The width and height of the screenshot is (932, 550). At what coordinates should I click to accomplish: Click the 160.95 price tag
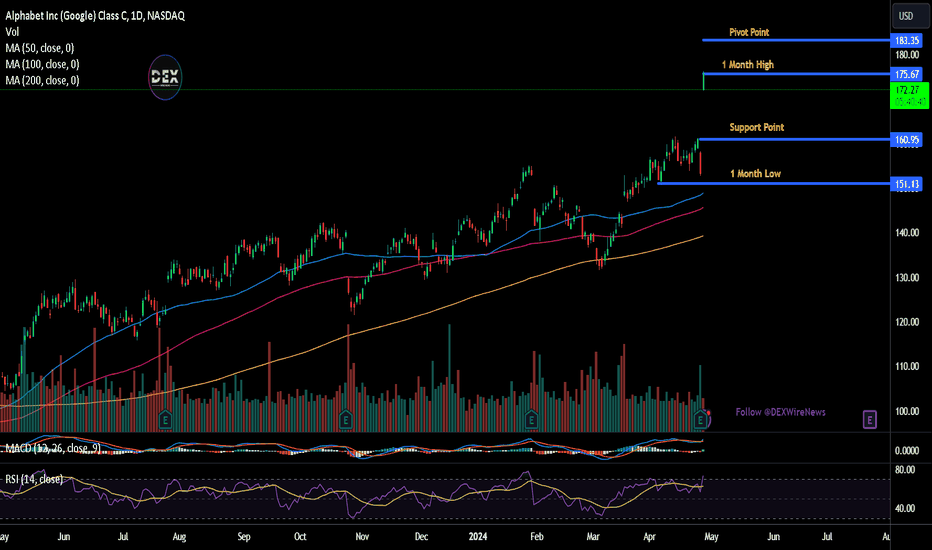pyautogui.click(x=907, y=140)
